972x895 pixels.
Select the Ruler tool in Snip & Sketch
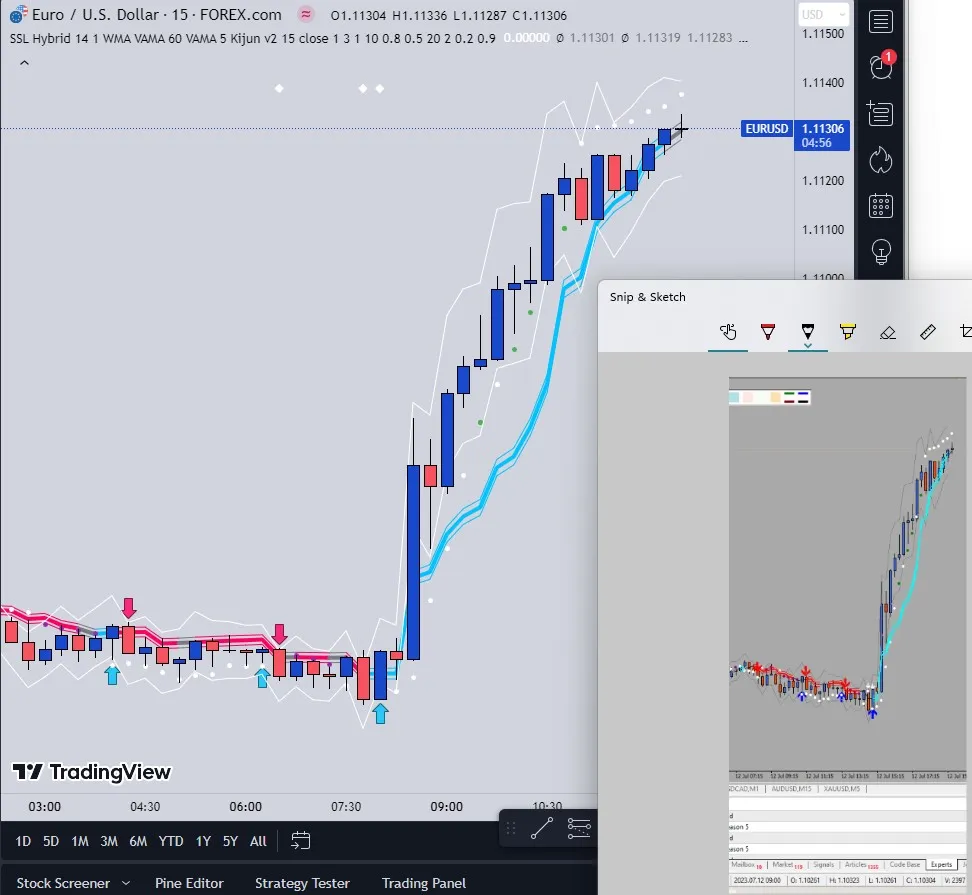coord(927,332)
